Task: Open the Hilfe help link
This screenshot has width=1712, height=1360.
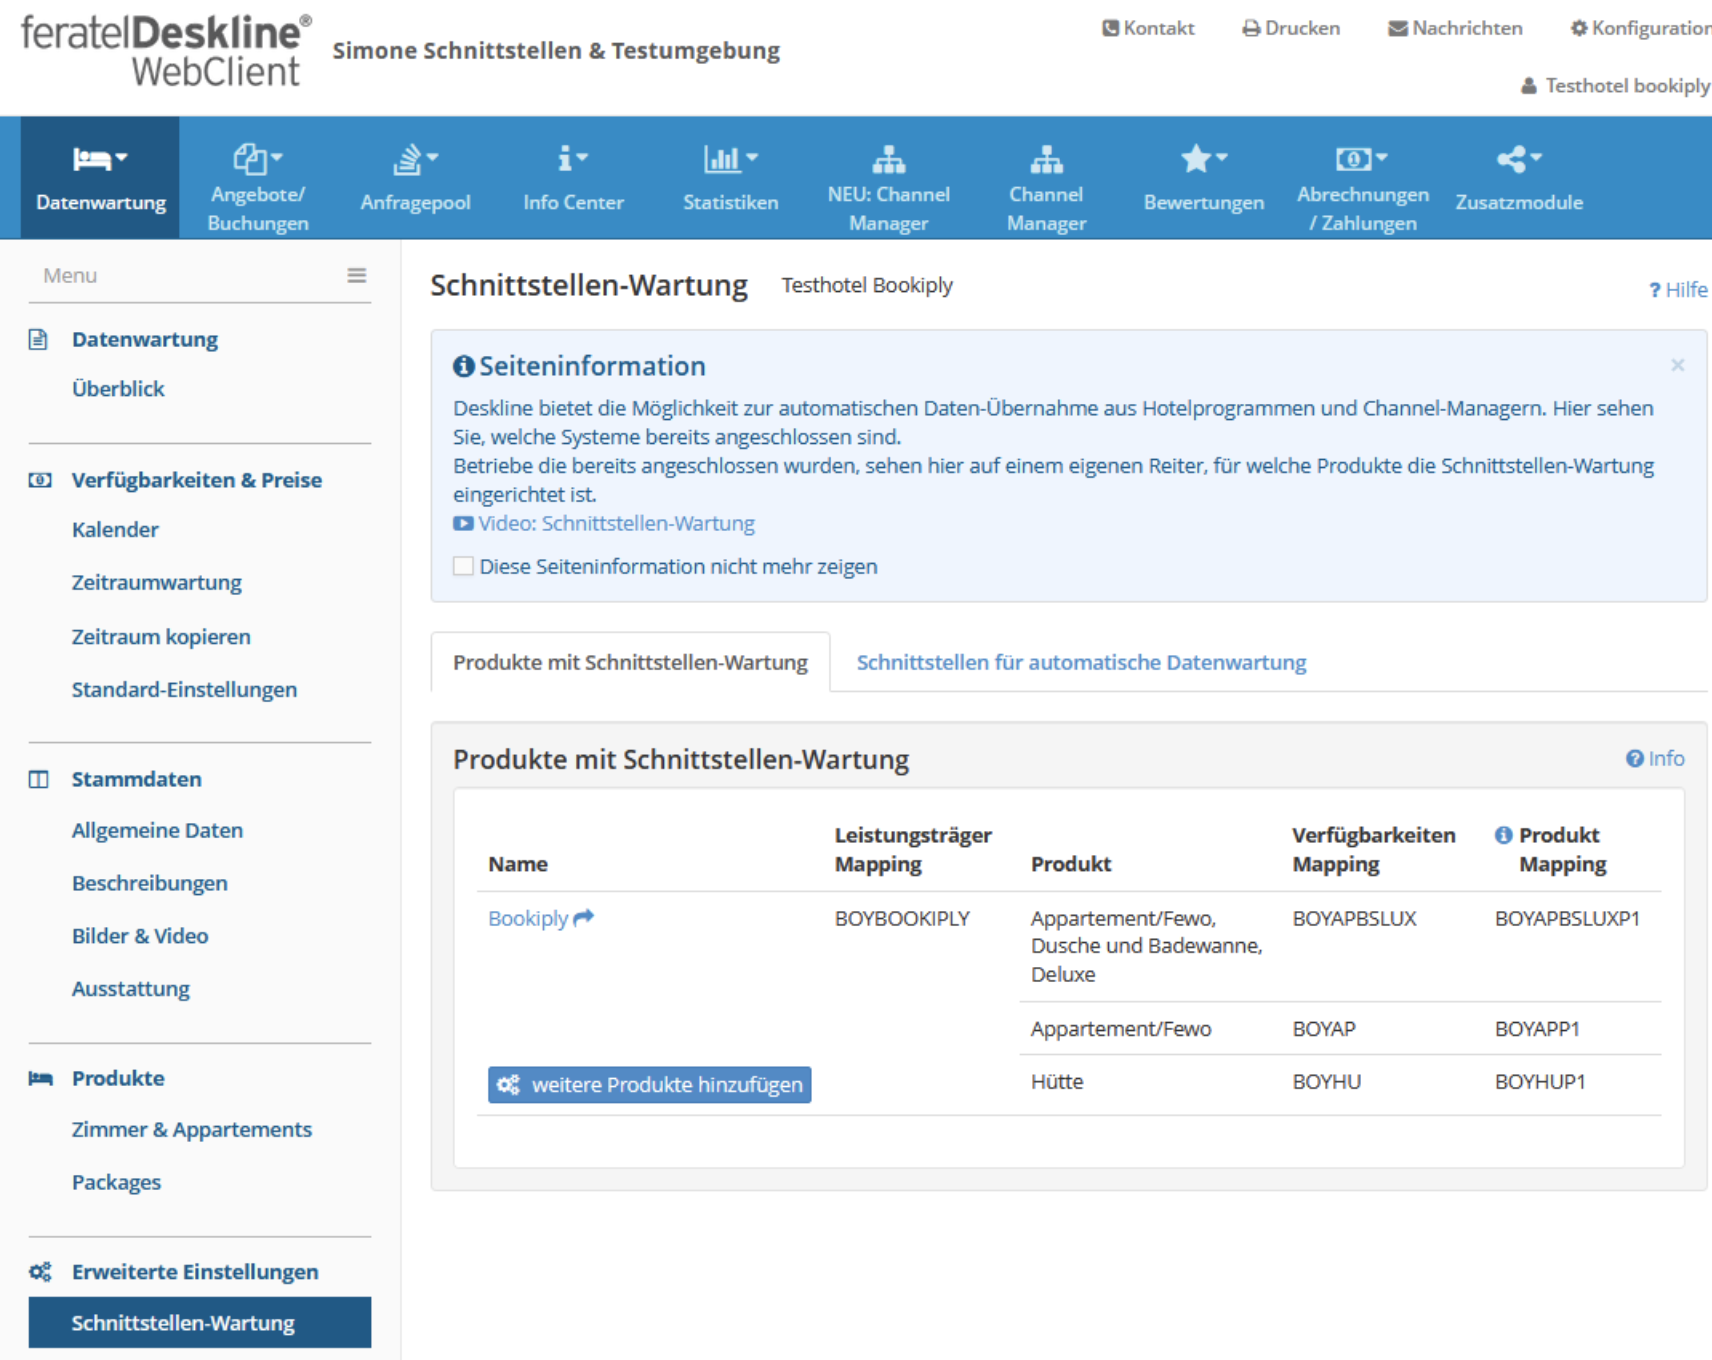Action: [x=1678, y=290]
